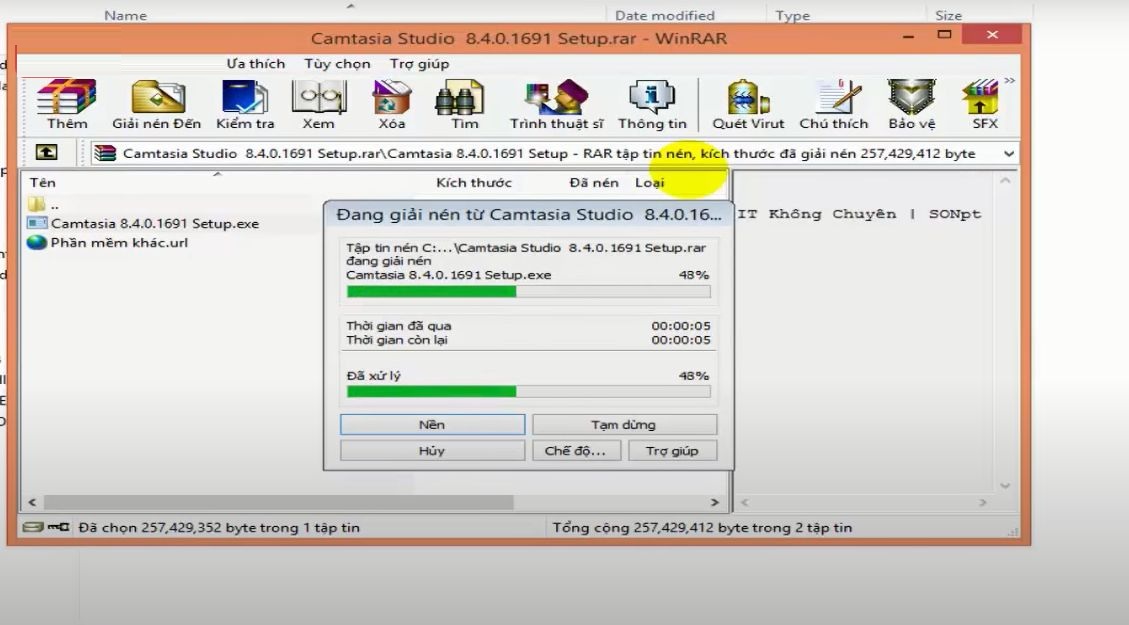Open the Ưa thích menu
The height and width of the screenshot is (625, 1129).
click(x=256, y=62)
